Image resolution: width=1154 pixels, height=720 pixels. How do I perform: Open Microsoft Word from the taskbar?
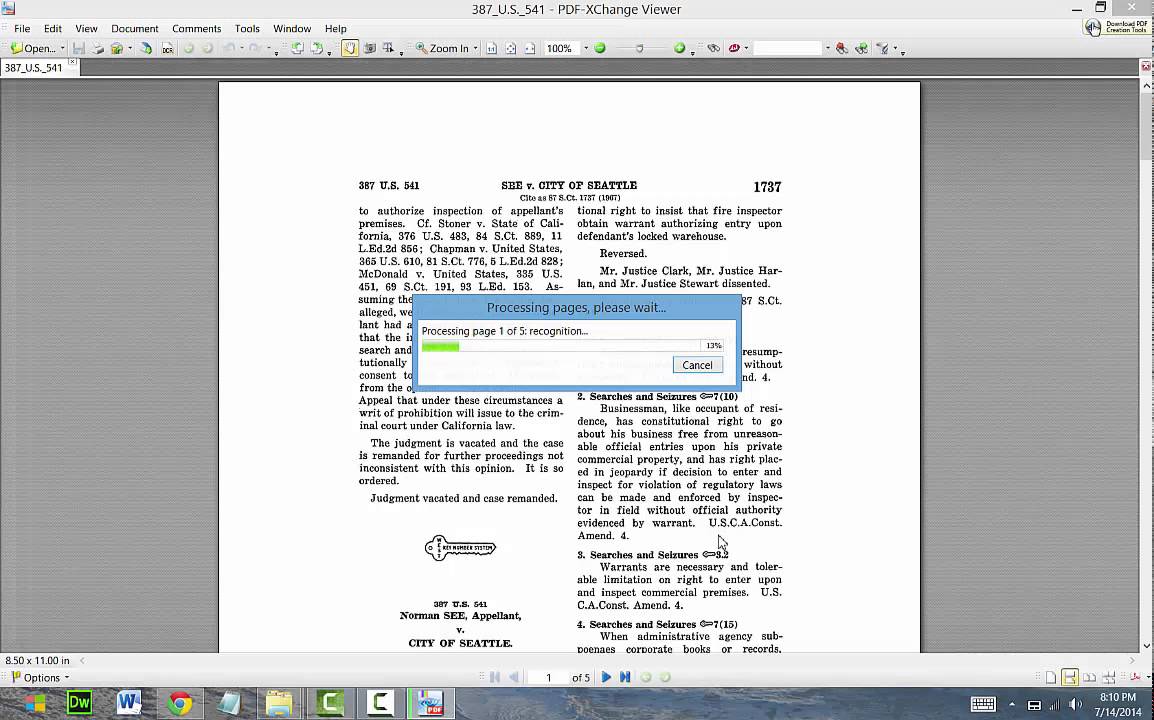[x=129, y=703]
